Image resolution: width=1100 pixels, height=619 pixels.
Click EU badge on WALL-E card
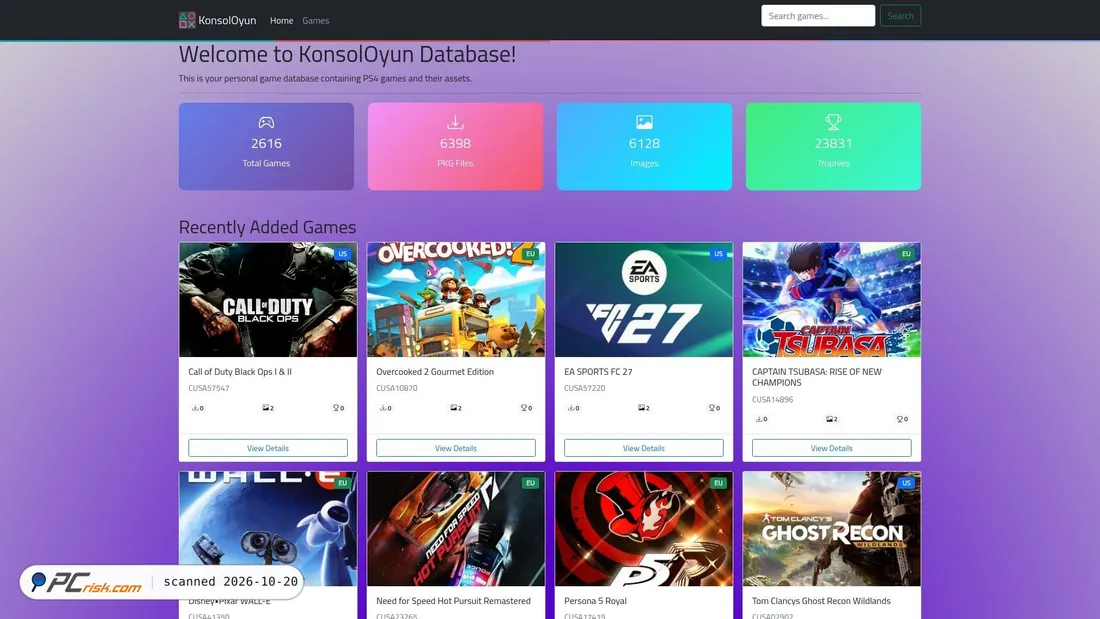[342, 483]
